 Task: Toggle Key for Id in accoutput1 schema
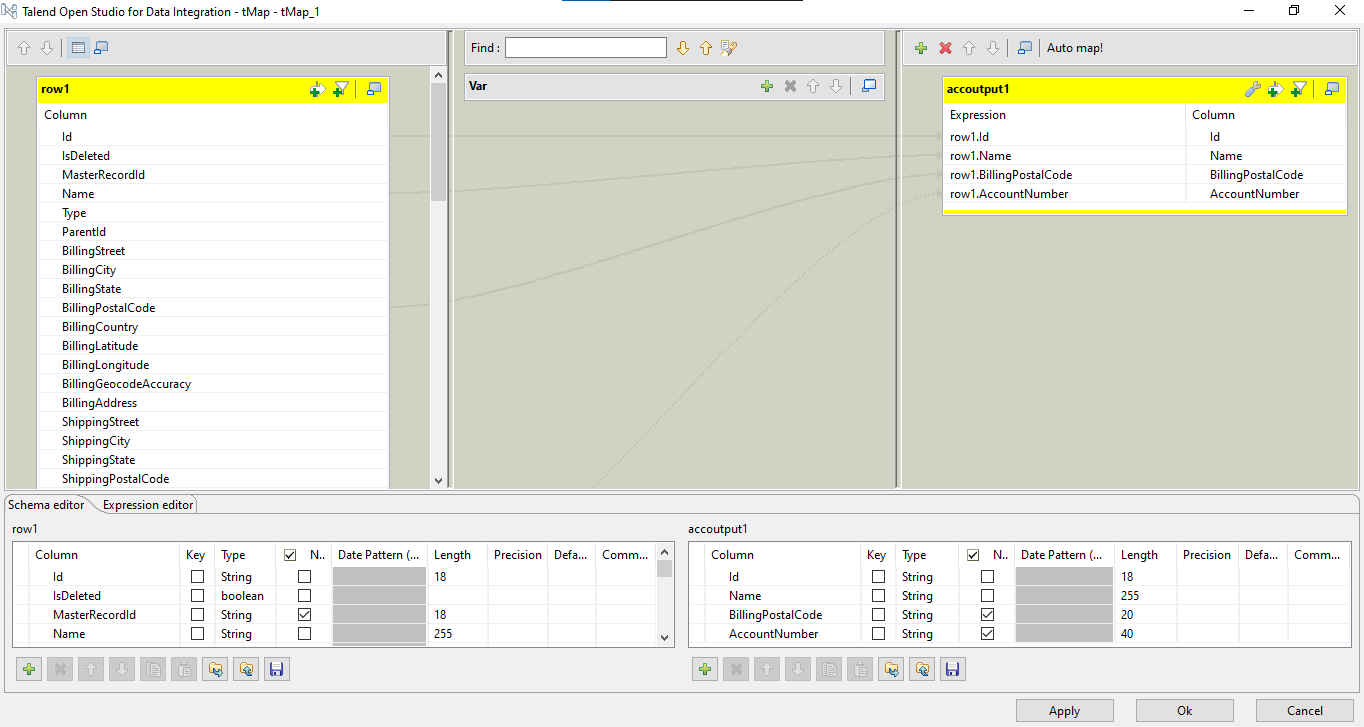pos(878,577)
